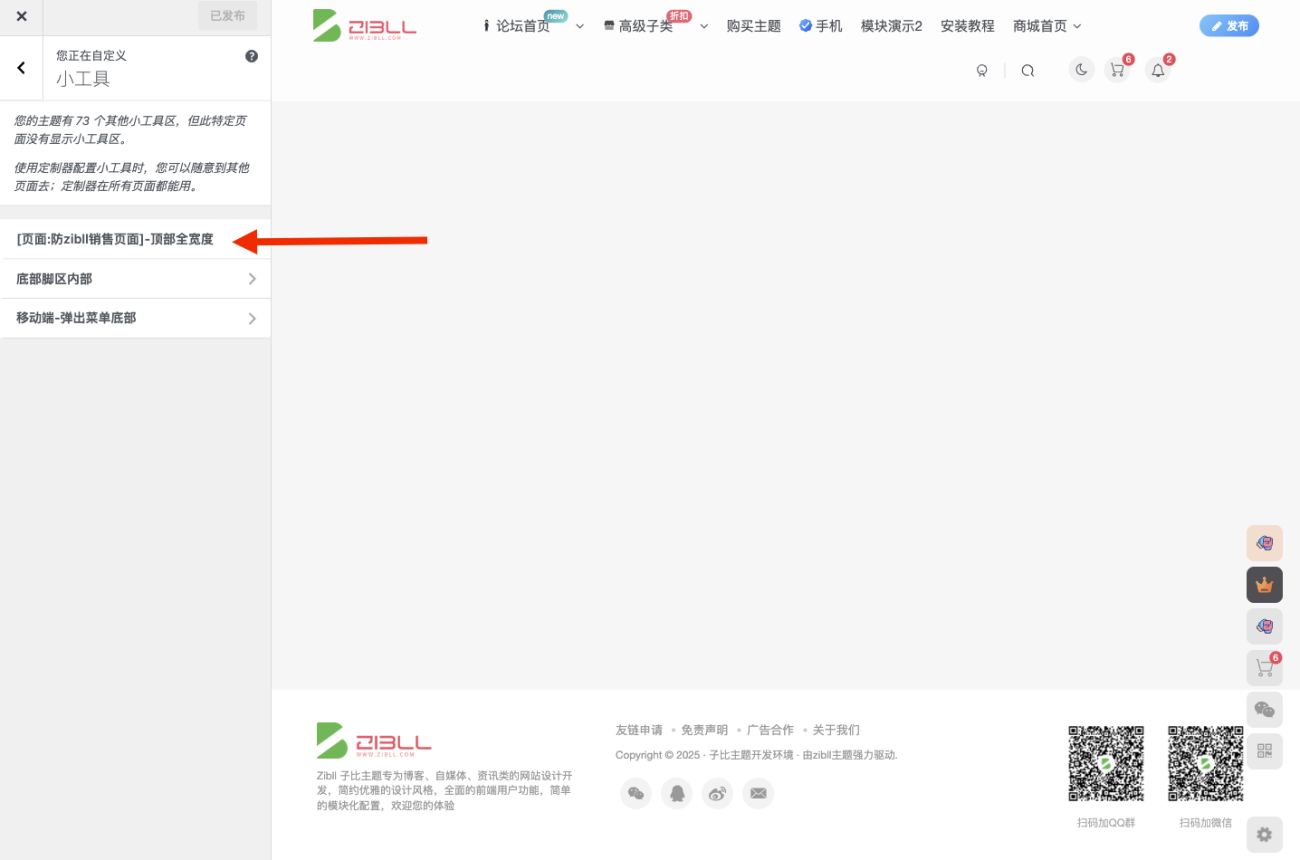Click the footer WeChat social icon
Viewport: 1300px width, 860px height.
click(x=636, y=794)
